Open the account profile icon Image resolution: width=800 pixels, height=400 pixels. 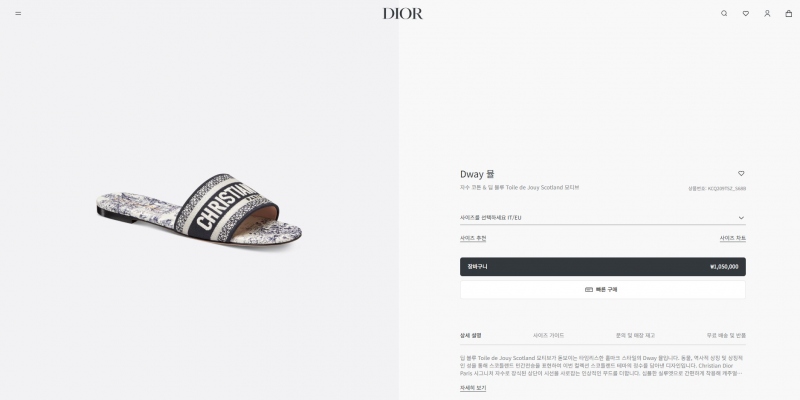(767, 14)
